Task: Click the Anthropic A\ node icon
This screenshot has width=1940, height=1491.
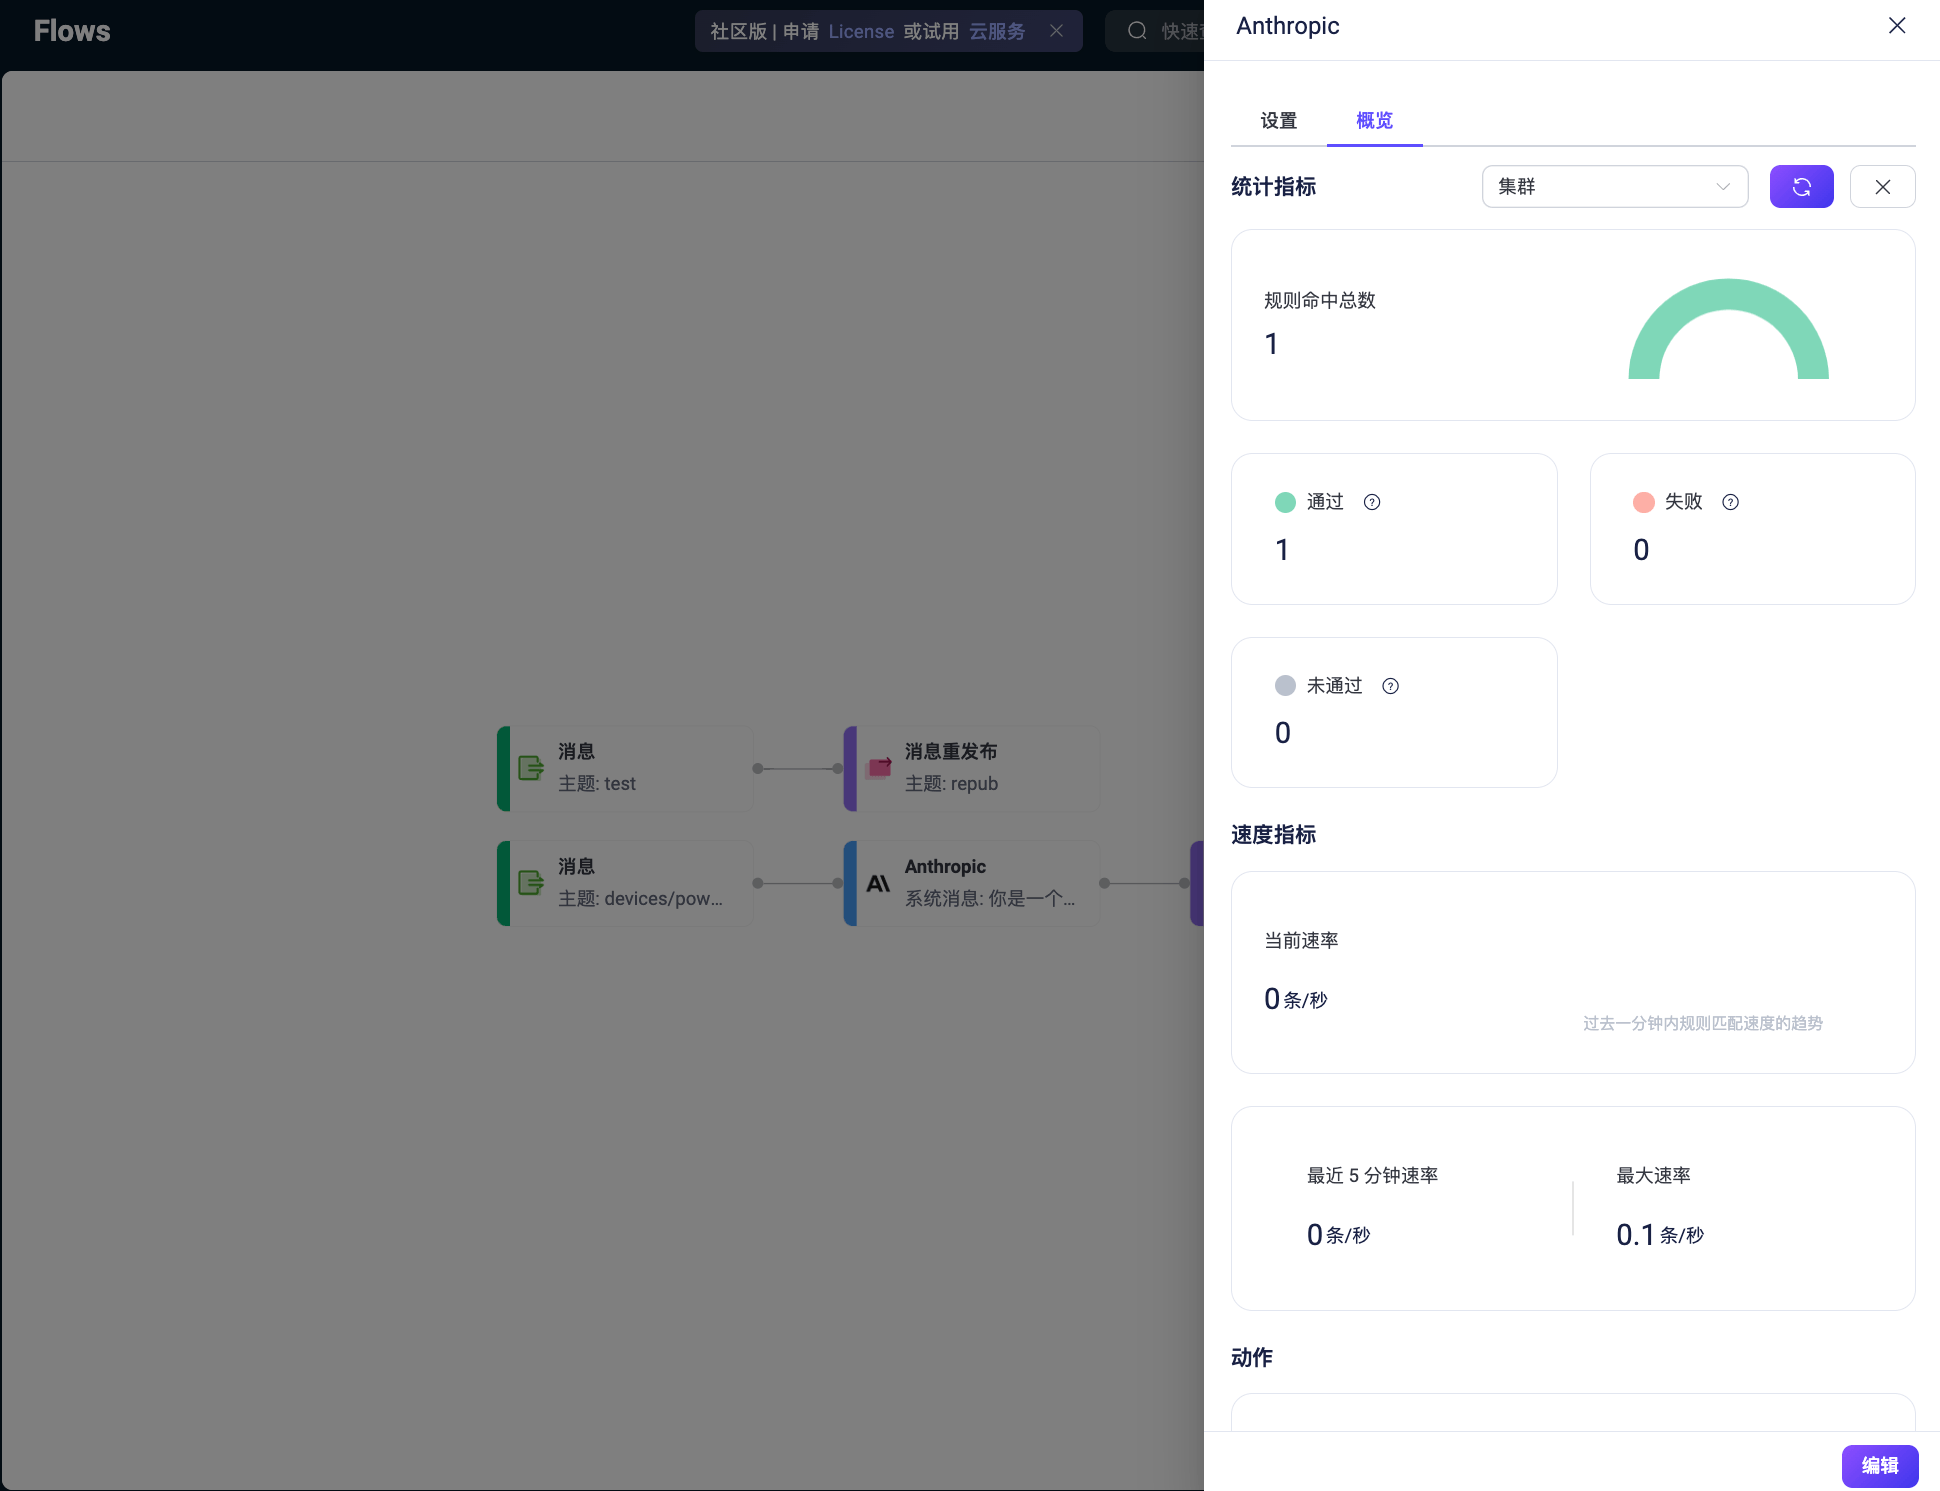Action: (878, 884)
